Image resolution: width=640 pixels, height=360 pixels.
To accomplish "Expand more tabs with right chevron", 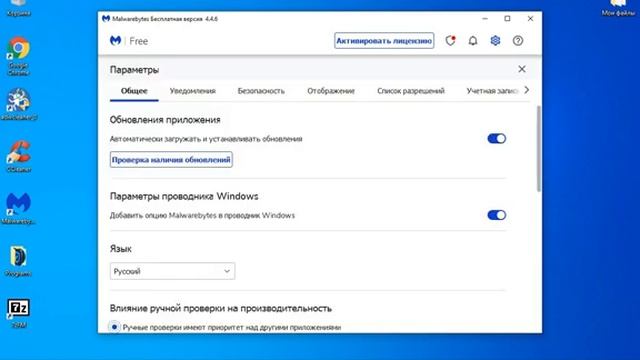I will point(527,90).
